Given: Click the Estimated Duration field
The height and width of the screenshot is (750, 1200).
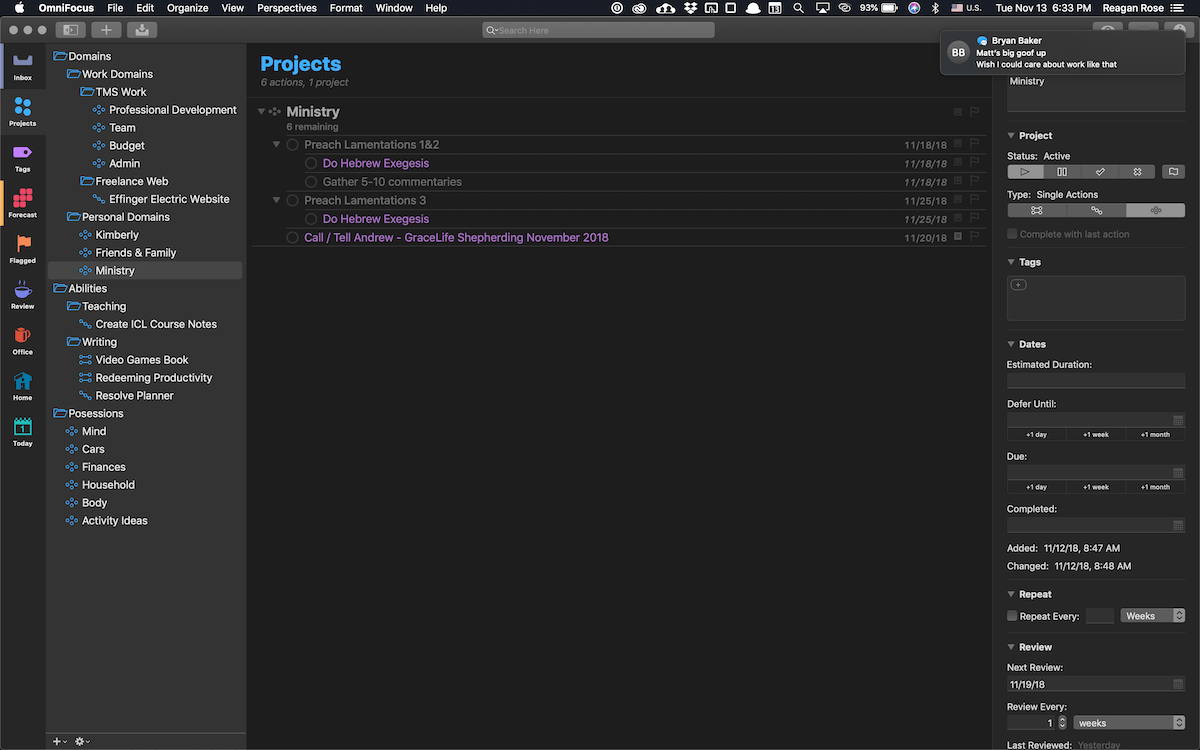Looking at the screenshot, I should tap(1096, 381).
